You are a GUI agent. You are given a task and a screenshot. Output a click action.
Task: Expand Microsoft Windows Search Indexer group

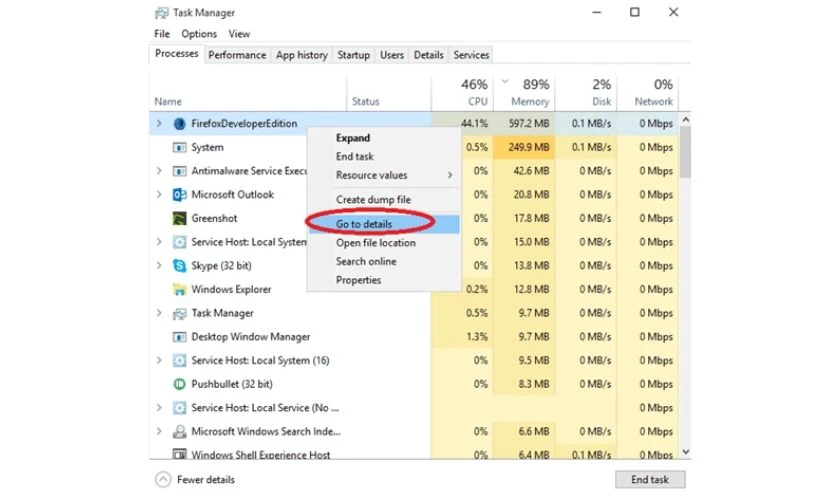pyautogui.click(x=159, y=431)
